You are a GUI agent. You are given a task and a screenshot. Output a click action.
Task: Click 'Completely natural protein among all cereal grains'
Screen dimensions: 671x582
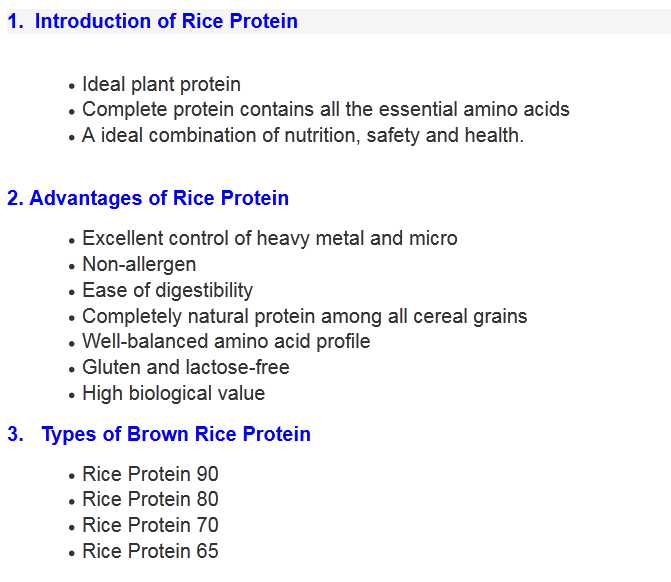[x=304, y=316]
